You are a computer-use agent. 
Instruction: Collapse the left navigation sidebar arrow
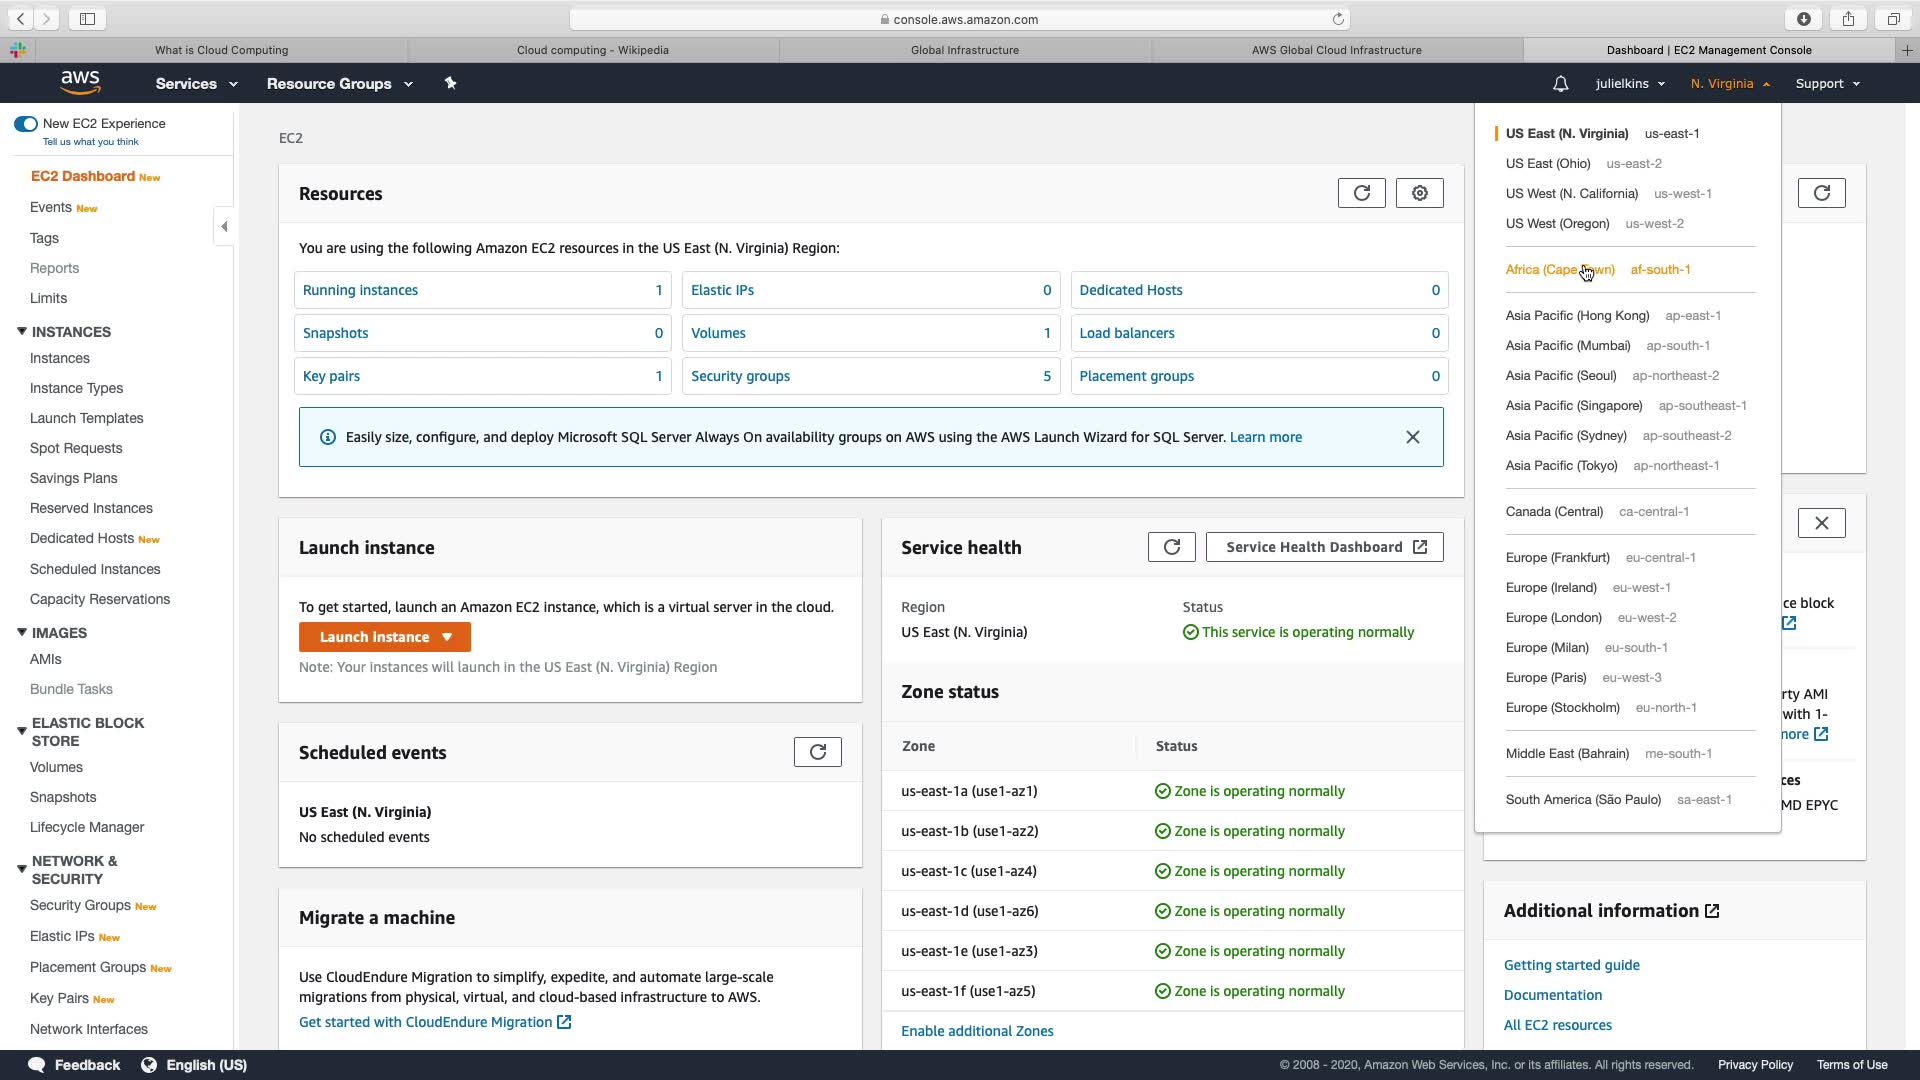click(x=224, y=227)
